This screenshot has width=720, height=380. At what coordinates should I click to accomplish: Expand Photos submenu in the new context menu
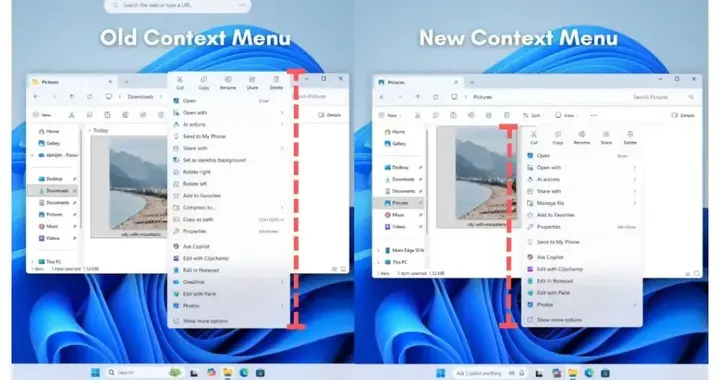point(635,304)
